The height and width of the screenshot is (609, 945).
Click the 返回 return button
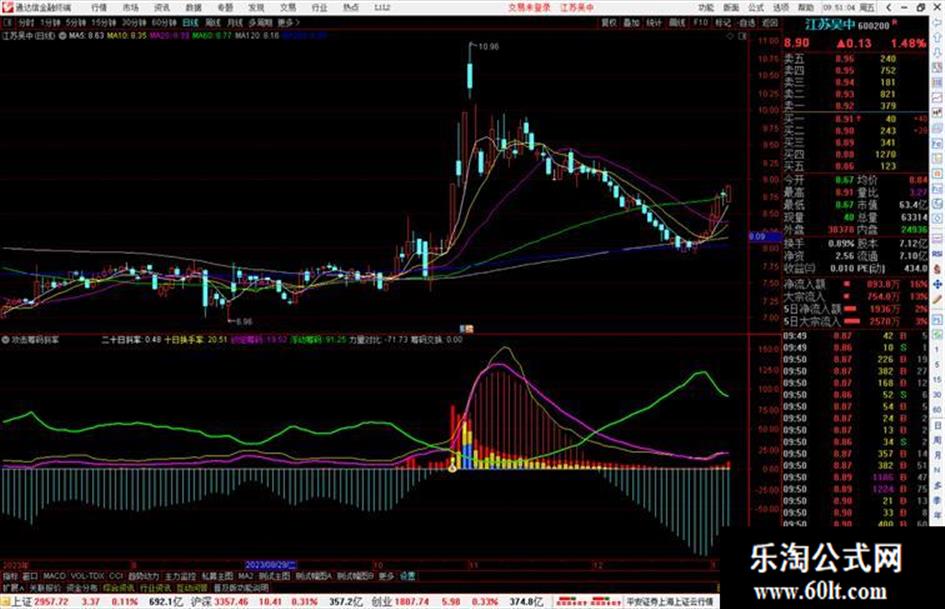[770, 22]
